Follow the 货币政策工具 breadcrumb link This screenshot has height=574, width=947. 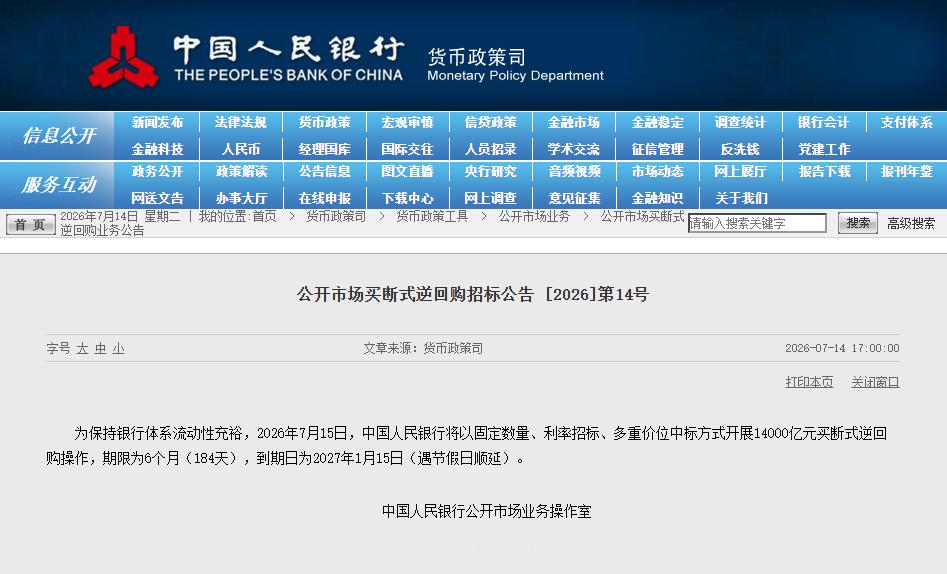432,216
